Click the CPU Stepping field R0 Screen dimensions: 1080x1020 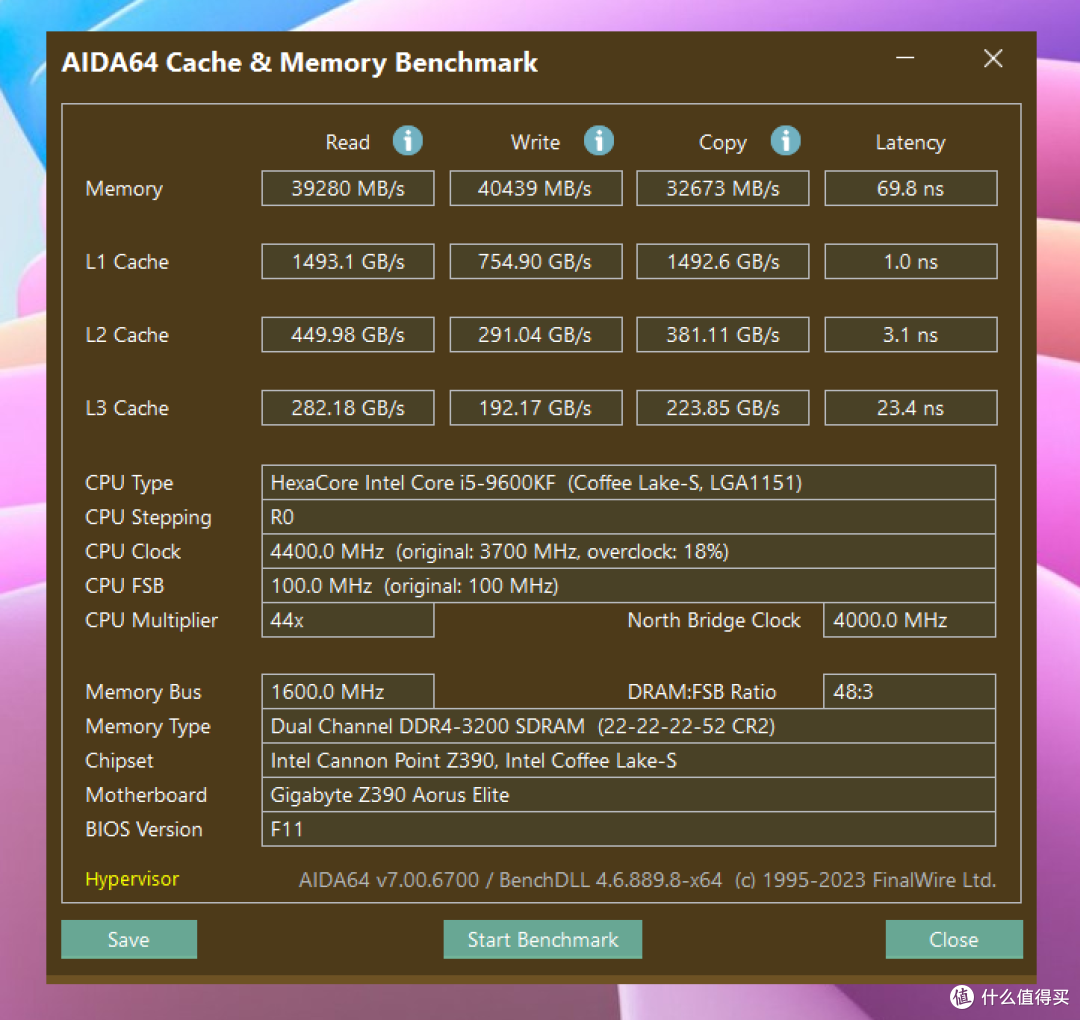pos(628,517)
